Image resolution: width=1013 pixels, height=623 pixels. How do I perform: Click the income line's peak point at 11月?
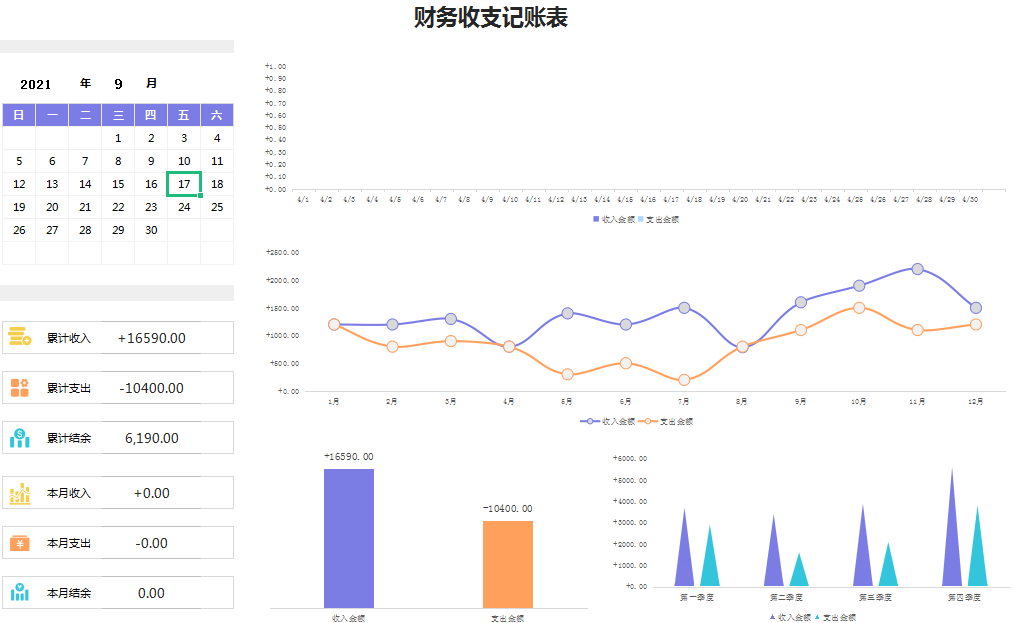point(917,269)
